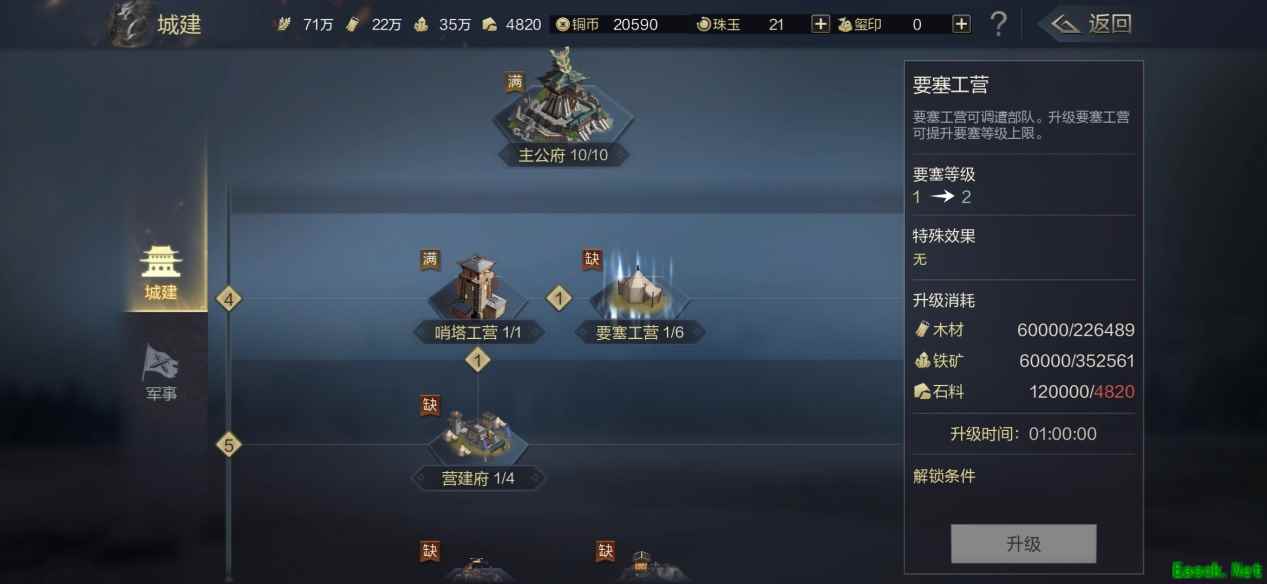Tap the grain resource counter 71万
1267x584 pixels.
[305, 24]
